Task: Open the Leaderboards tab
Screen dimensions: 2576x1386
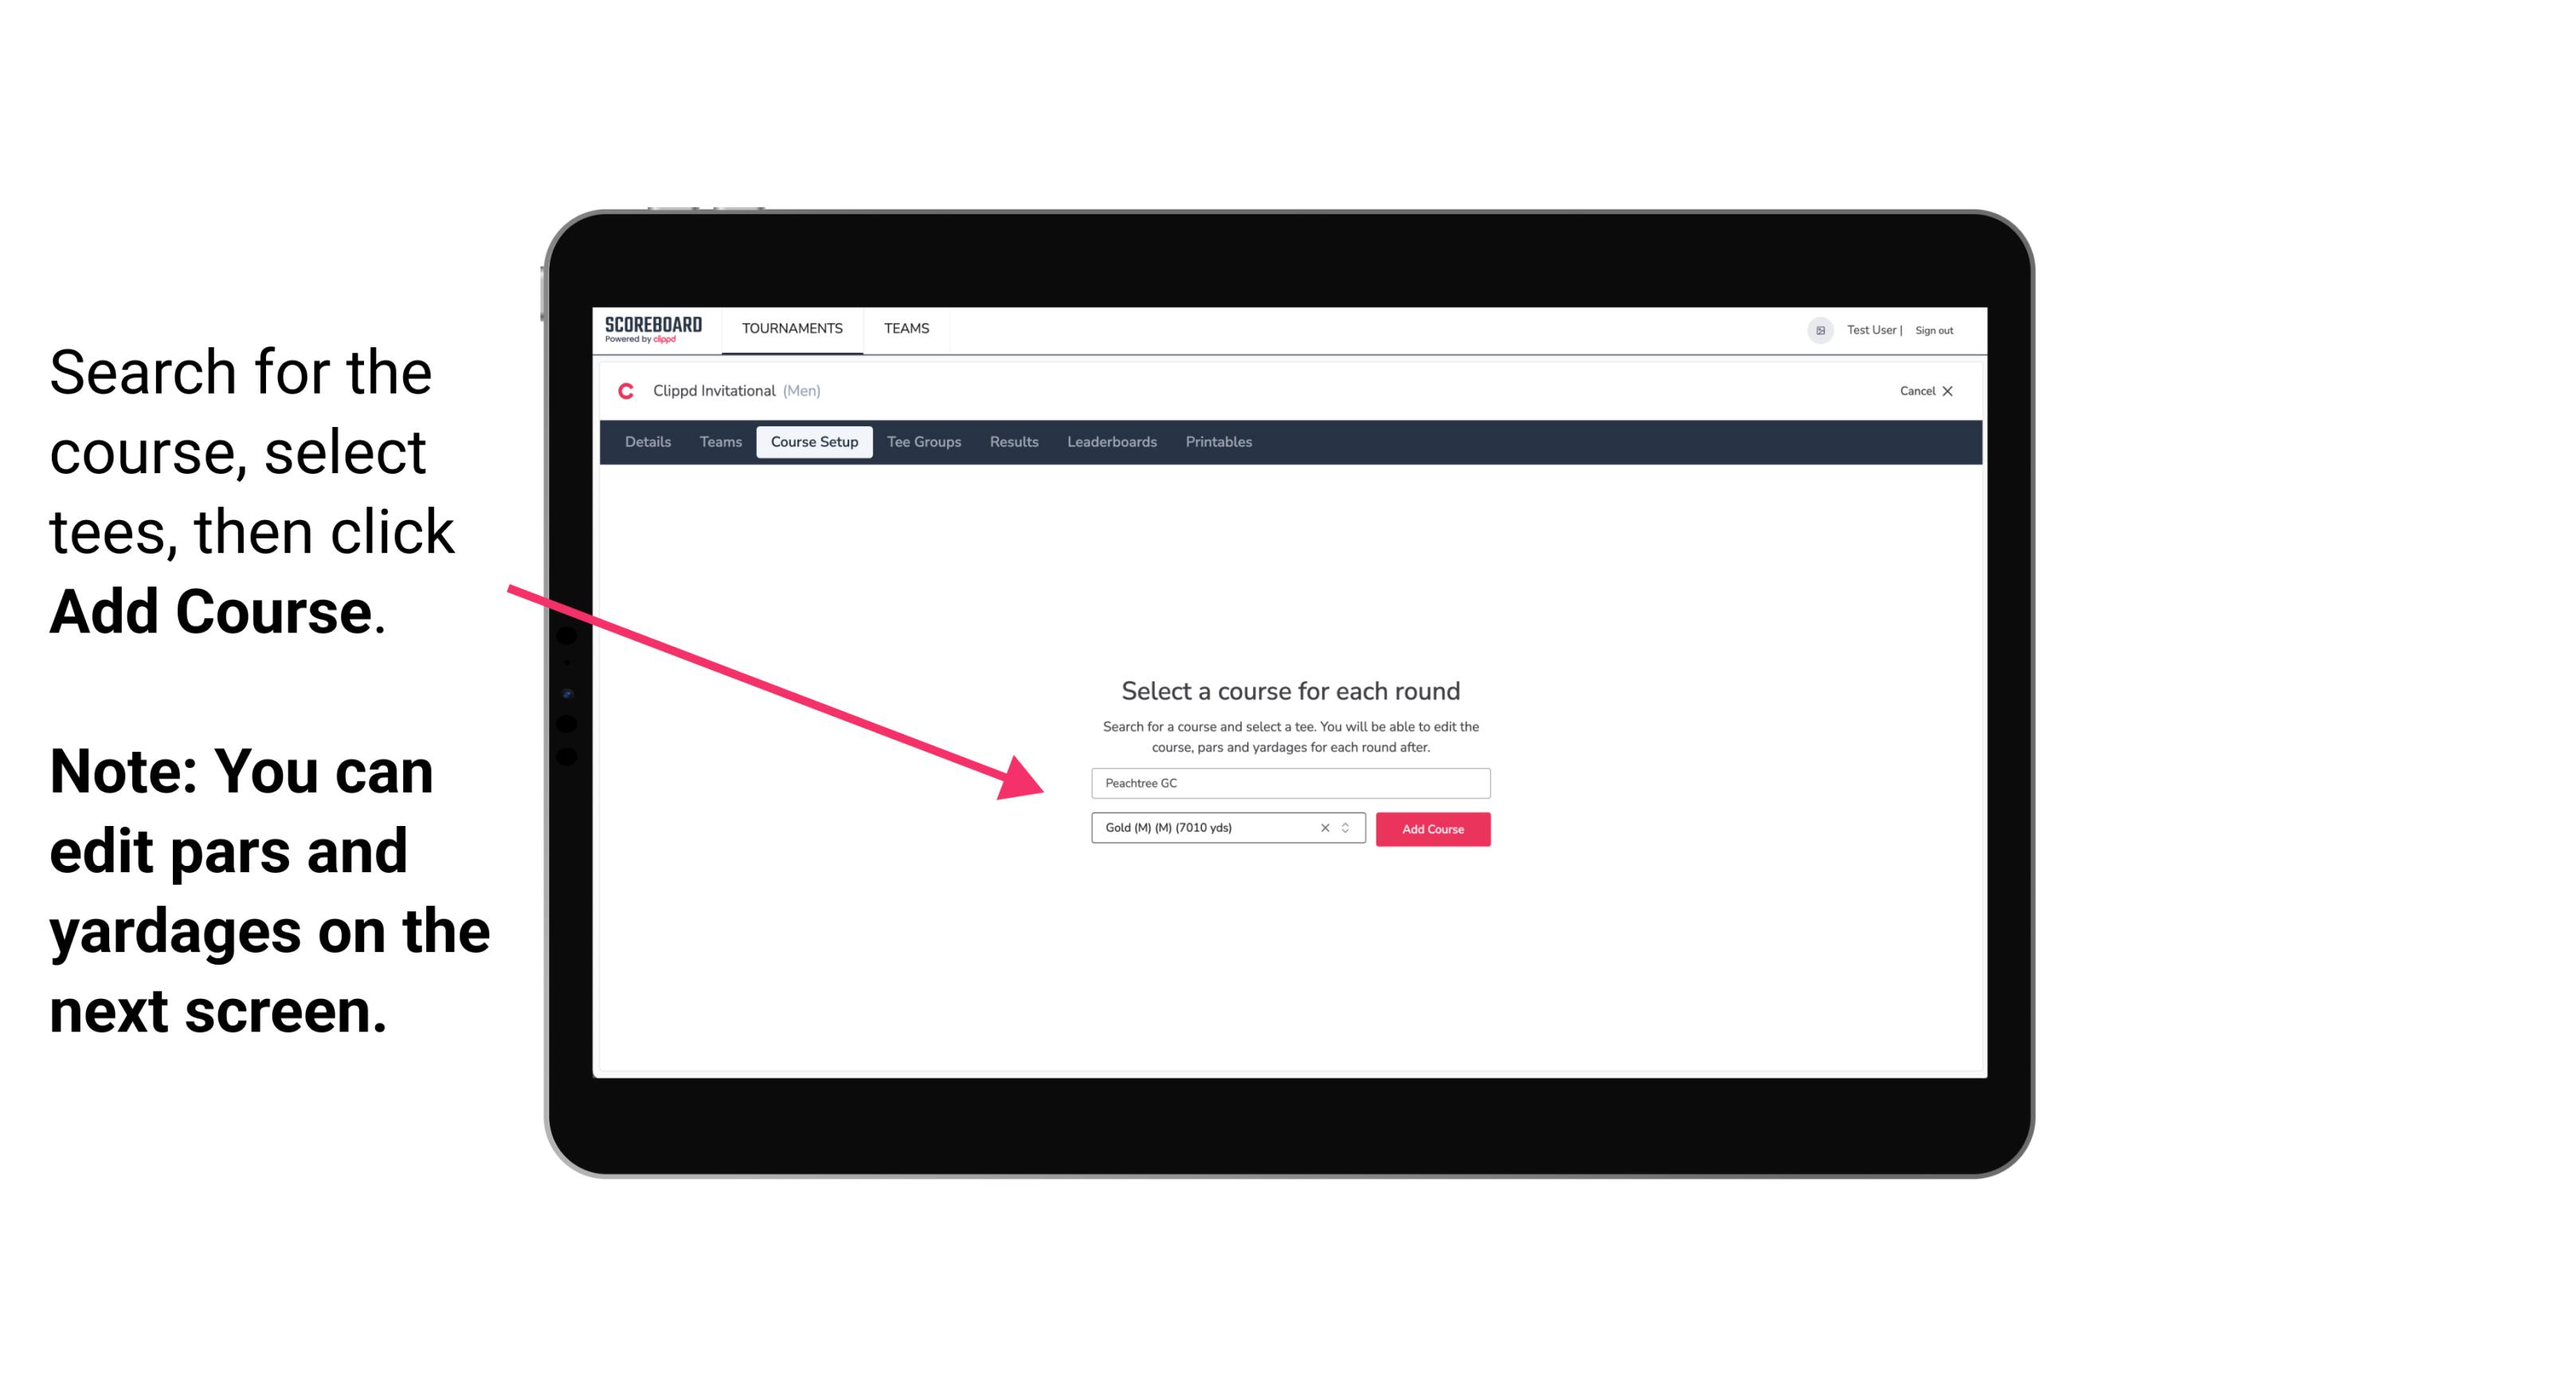Action: [1109, 442]
